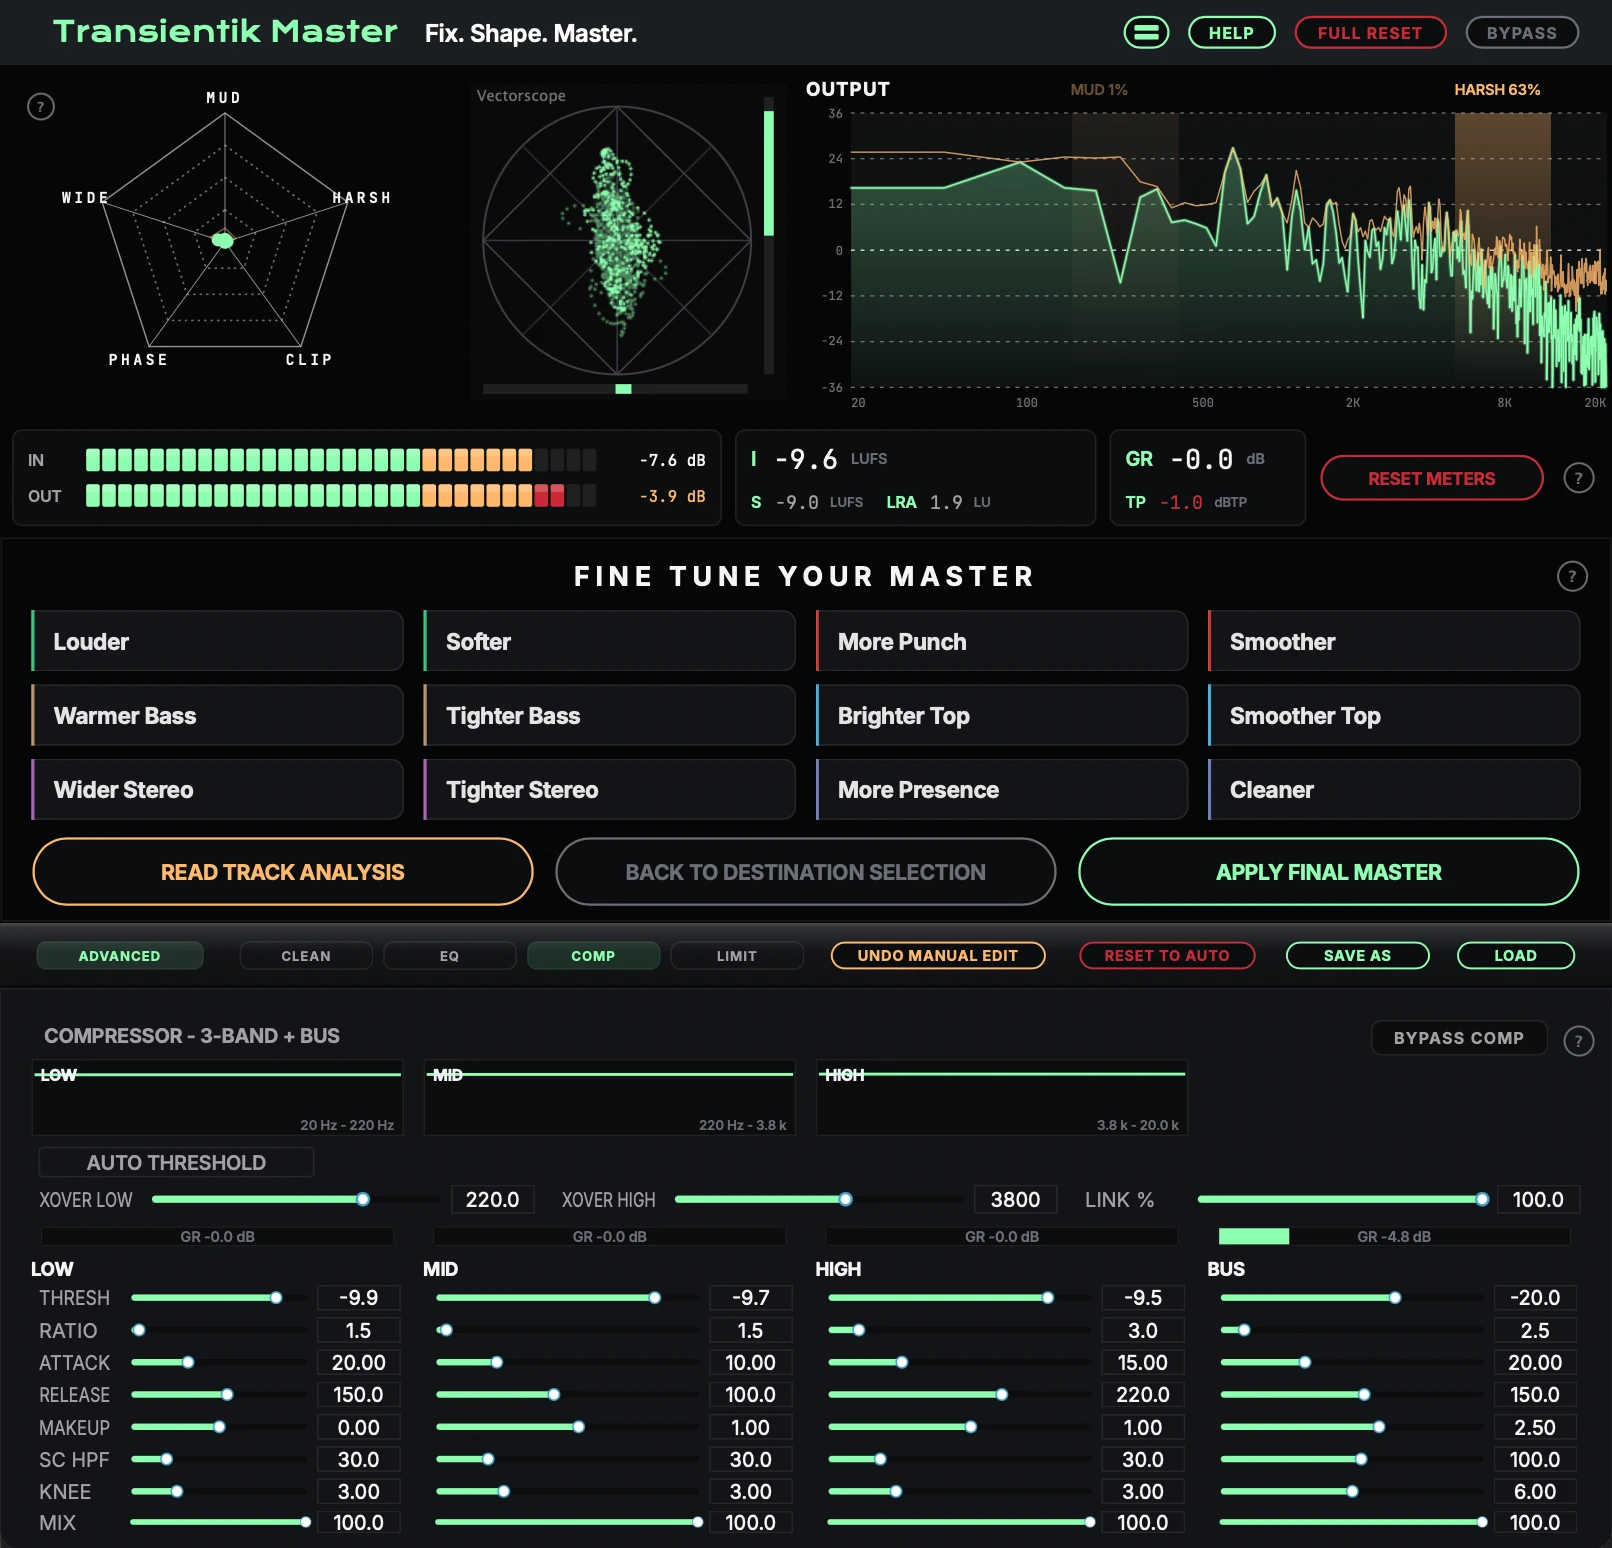Click XOVER LOW value field 220.0
Viewport: 1612px width, 1548px height.
492,1199
